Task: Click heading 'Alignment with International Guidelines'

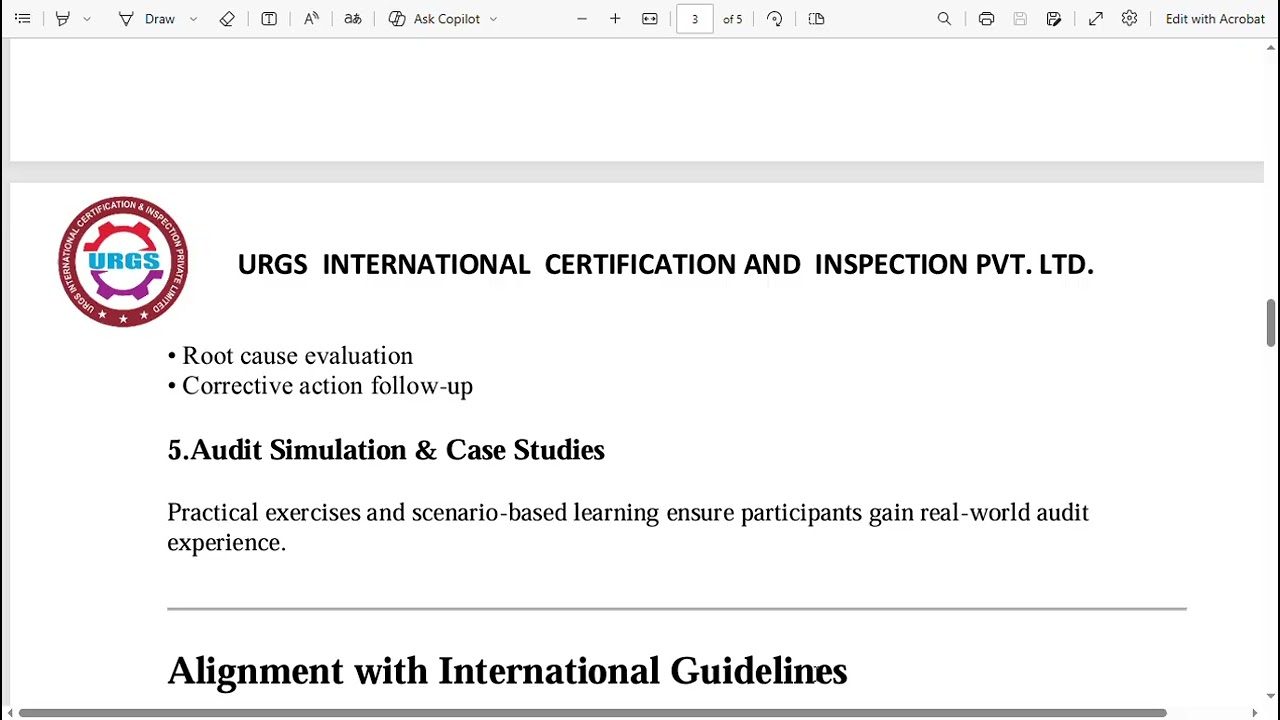Action: point(507,671)
